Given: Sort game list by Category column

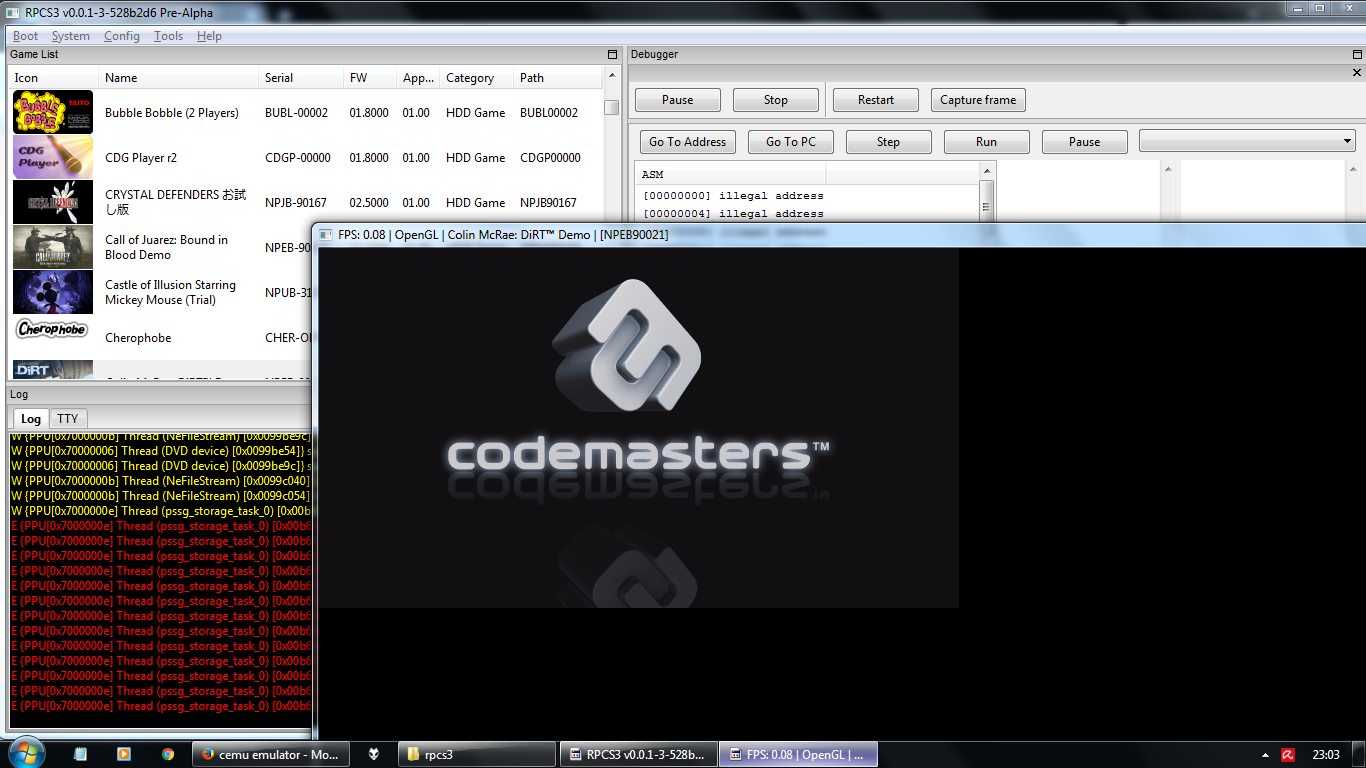Looking at the screenshot, I should point(476,78).
